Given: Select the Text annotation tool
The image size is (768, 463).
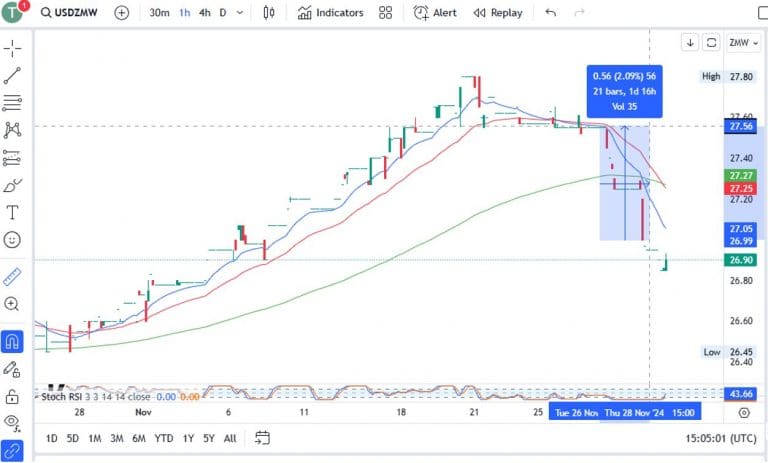Looking at the screenshot, I should pyautogui.click(x=12, y=212).
